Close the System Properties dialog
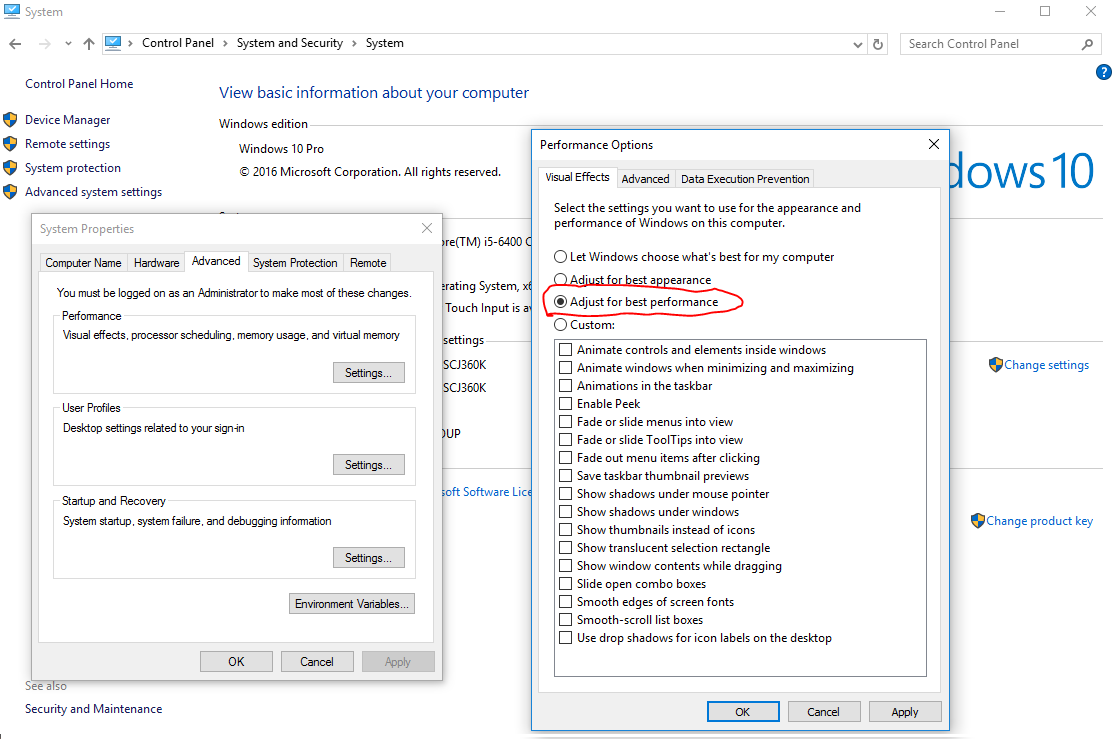The width and height of the screenshot is (1117, 739). [x=427, y=228]
